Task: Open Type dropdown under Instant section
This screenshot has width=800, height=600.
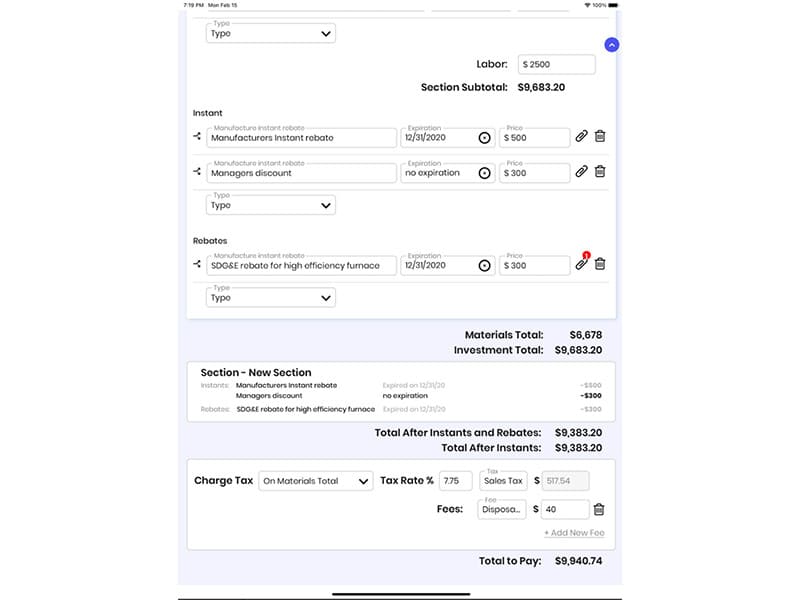Action: click(x=271, y=205)
